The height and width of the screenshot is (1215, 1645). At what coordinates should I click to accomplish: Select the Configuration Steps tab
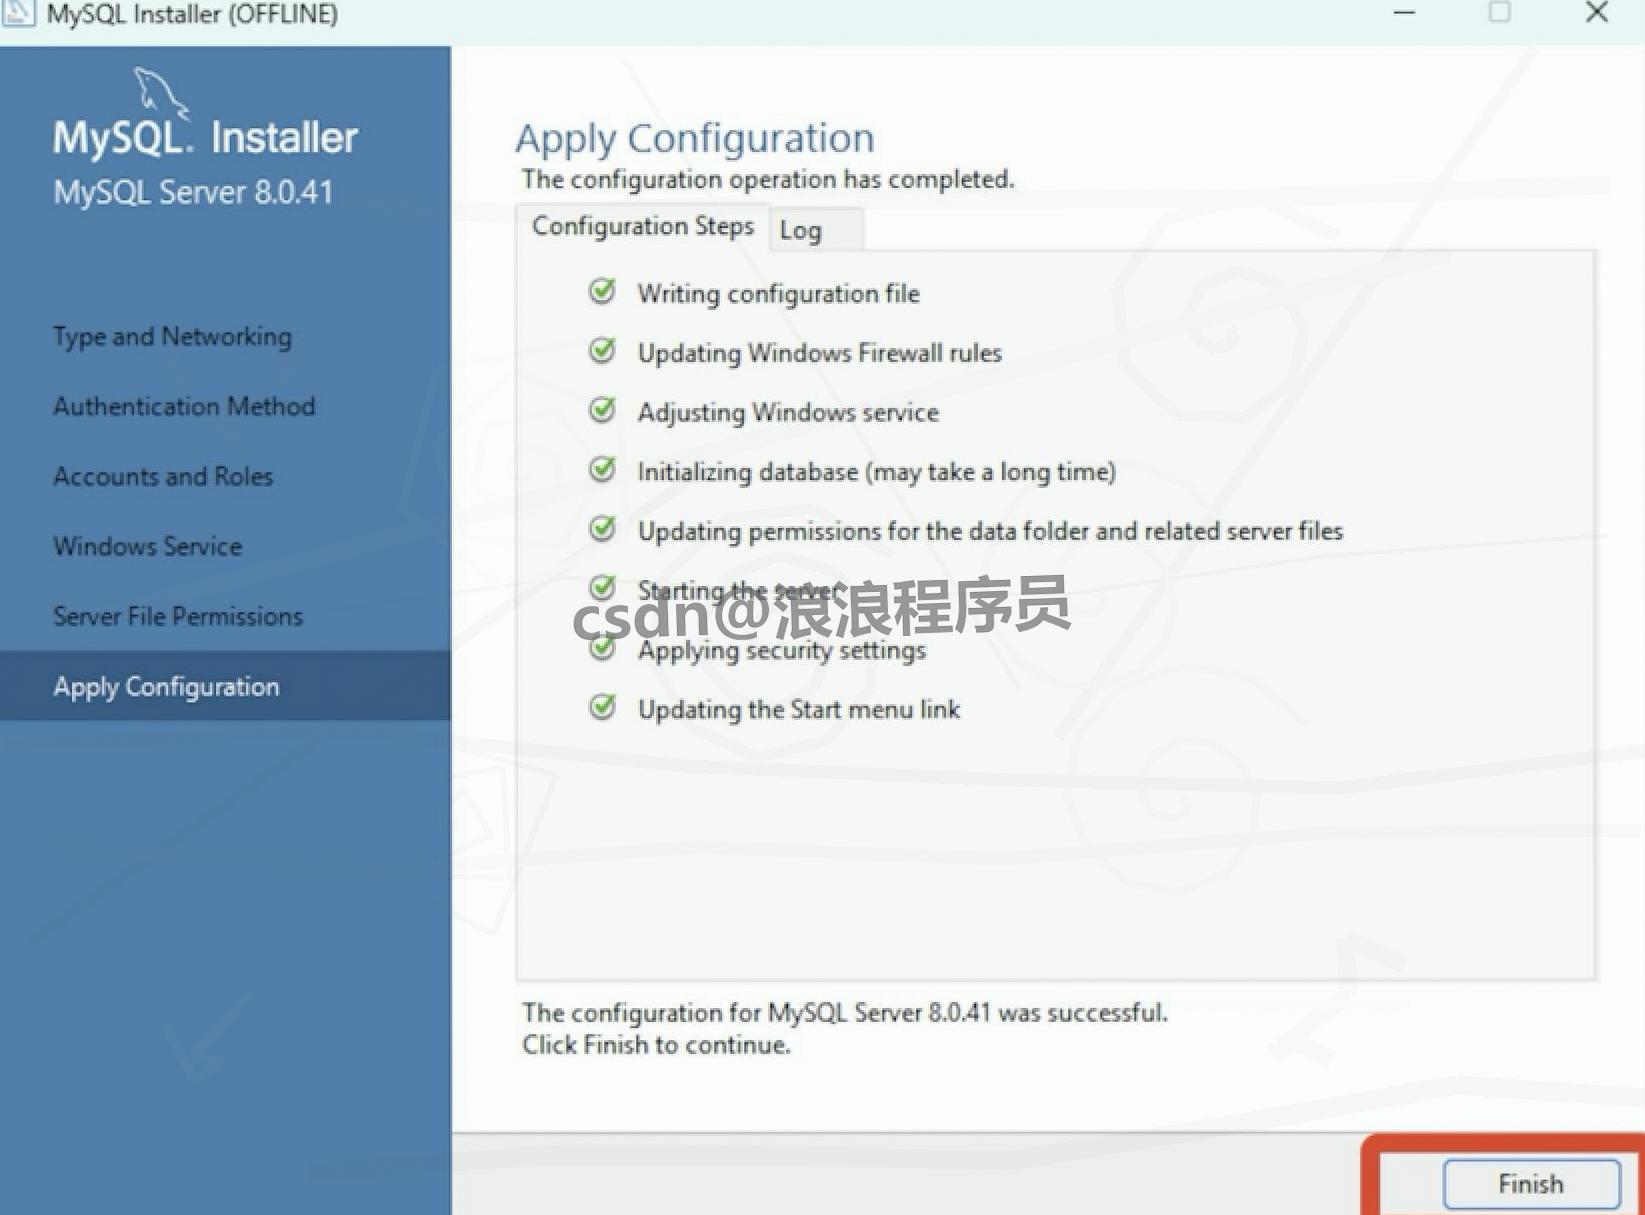pos(642,226)
